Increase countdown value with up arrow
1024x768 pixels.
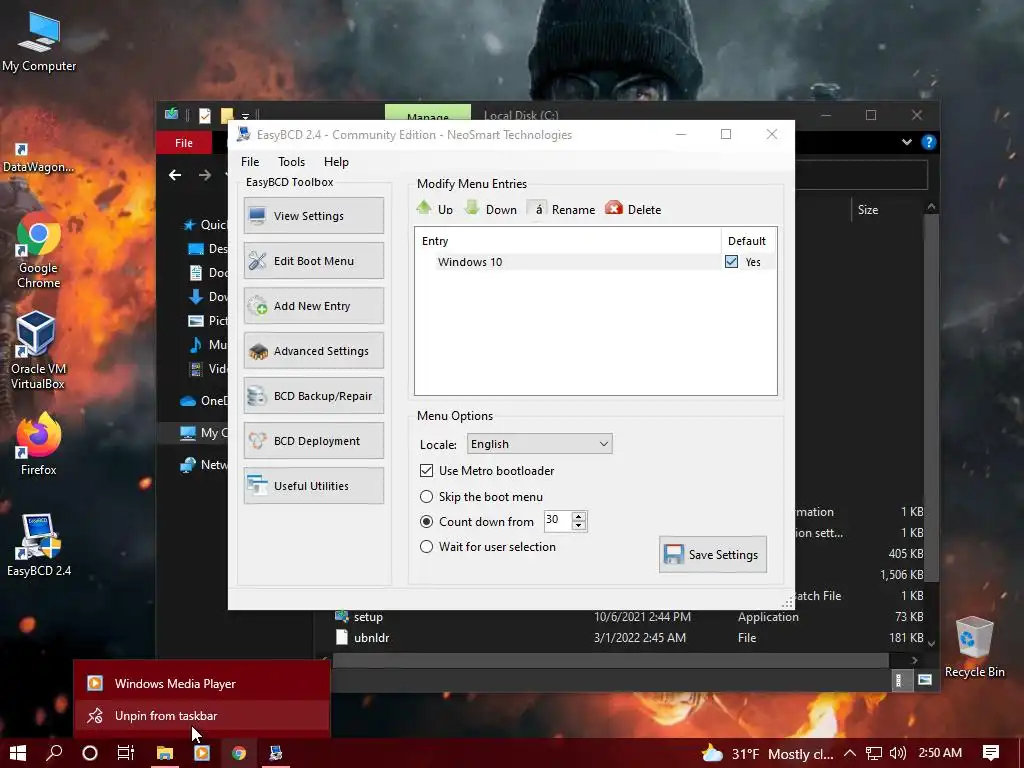pos(579,516)
